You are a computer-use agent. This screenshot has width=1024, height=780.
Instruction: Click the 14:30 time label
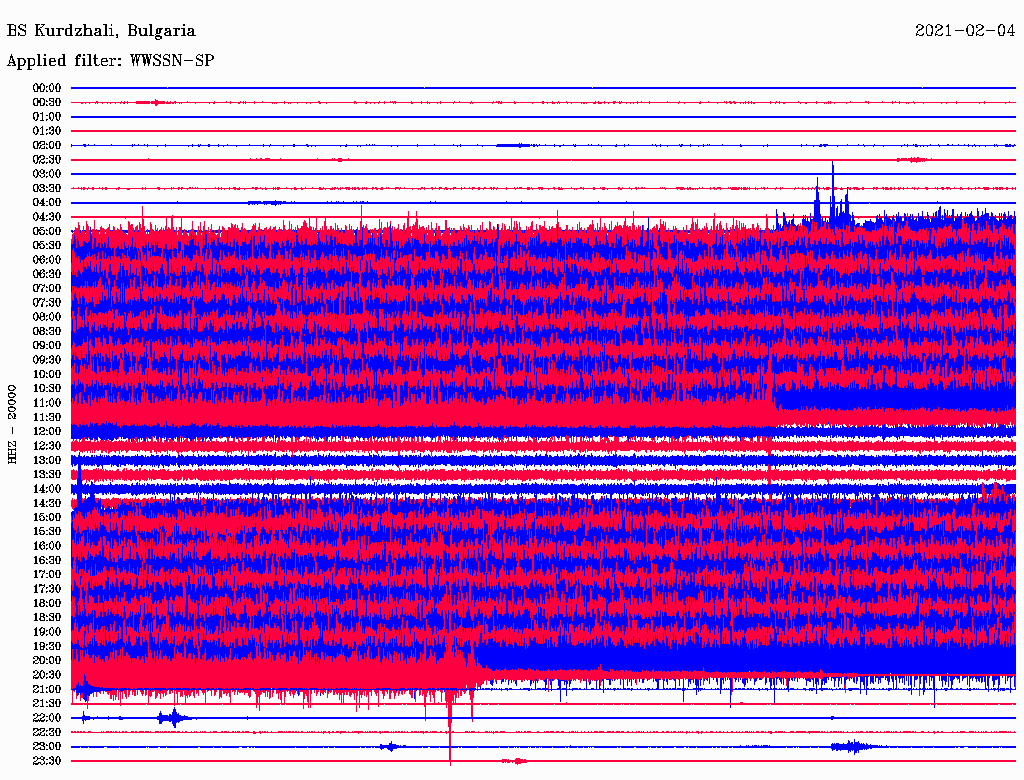click(47, 503)
